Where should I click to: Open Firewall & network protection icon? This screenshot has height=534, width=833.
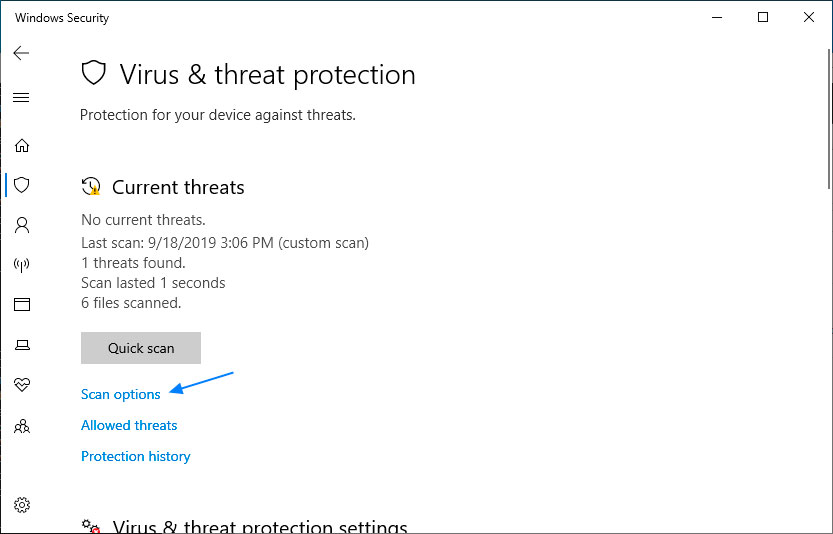(21, 265)
